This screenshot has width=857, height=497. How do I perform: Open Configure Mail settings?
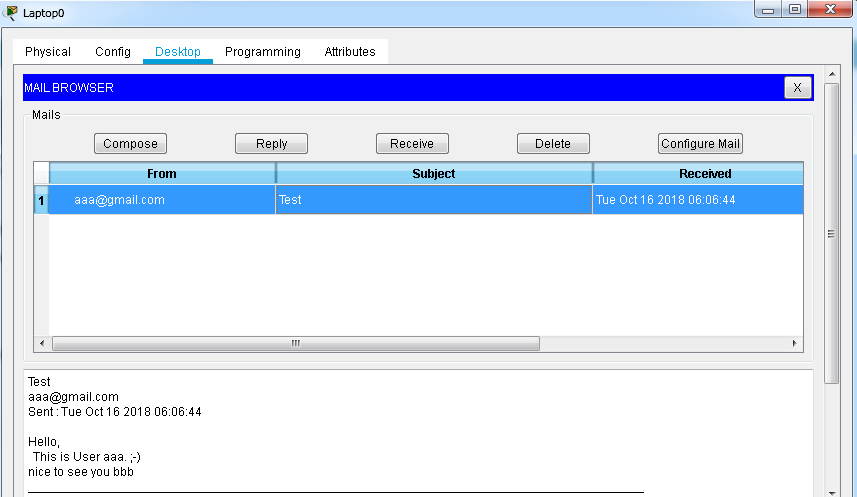point(700,144)
